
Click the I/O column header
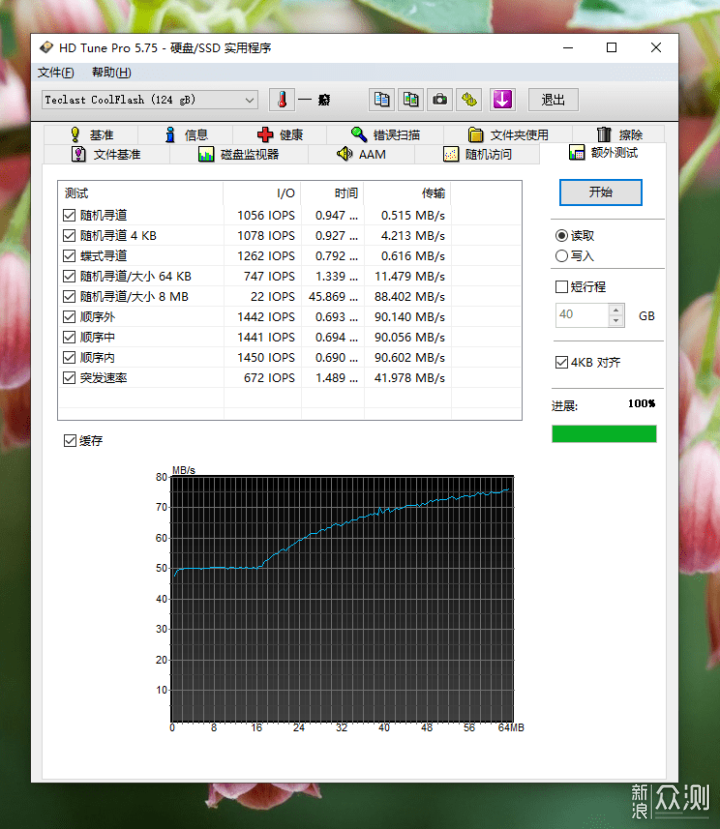(262, 193)
